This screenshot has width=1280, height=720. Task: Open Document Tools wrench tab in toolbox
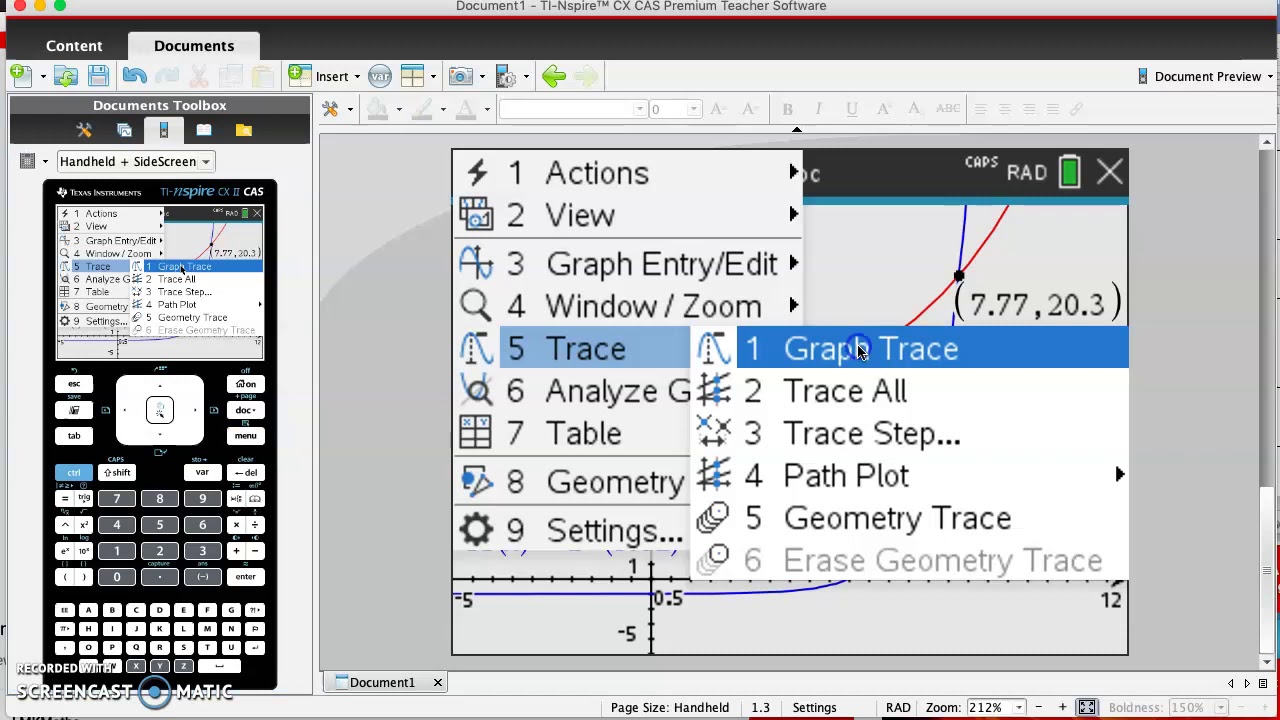84,130
